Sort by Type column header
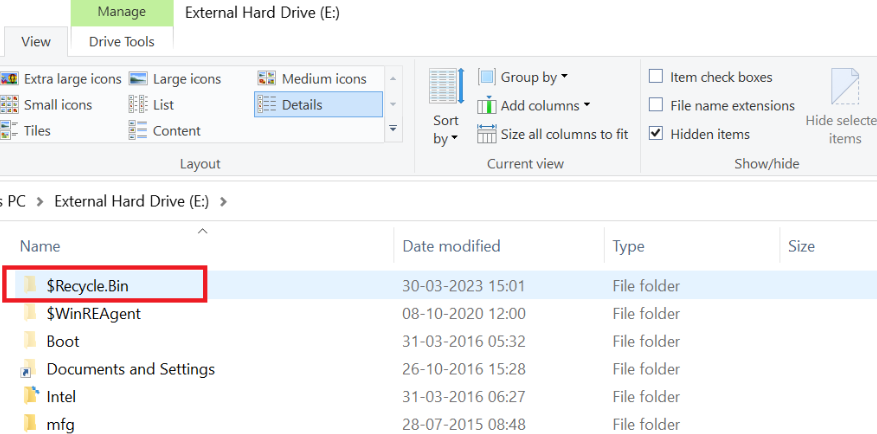The height and width of the screenshot is (434, 877). 628,246
